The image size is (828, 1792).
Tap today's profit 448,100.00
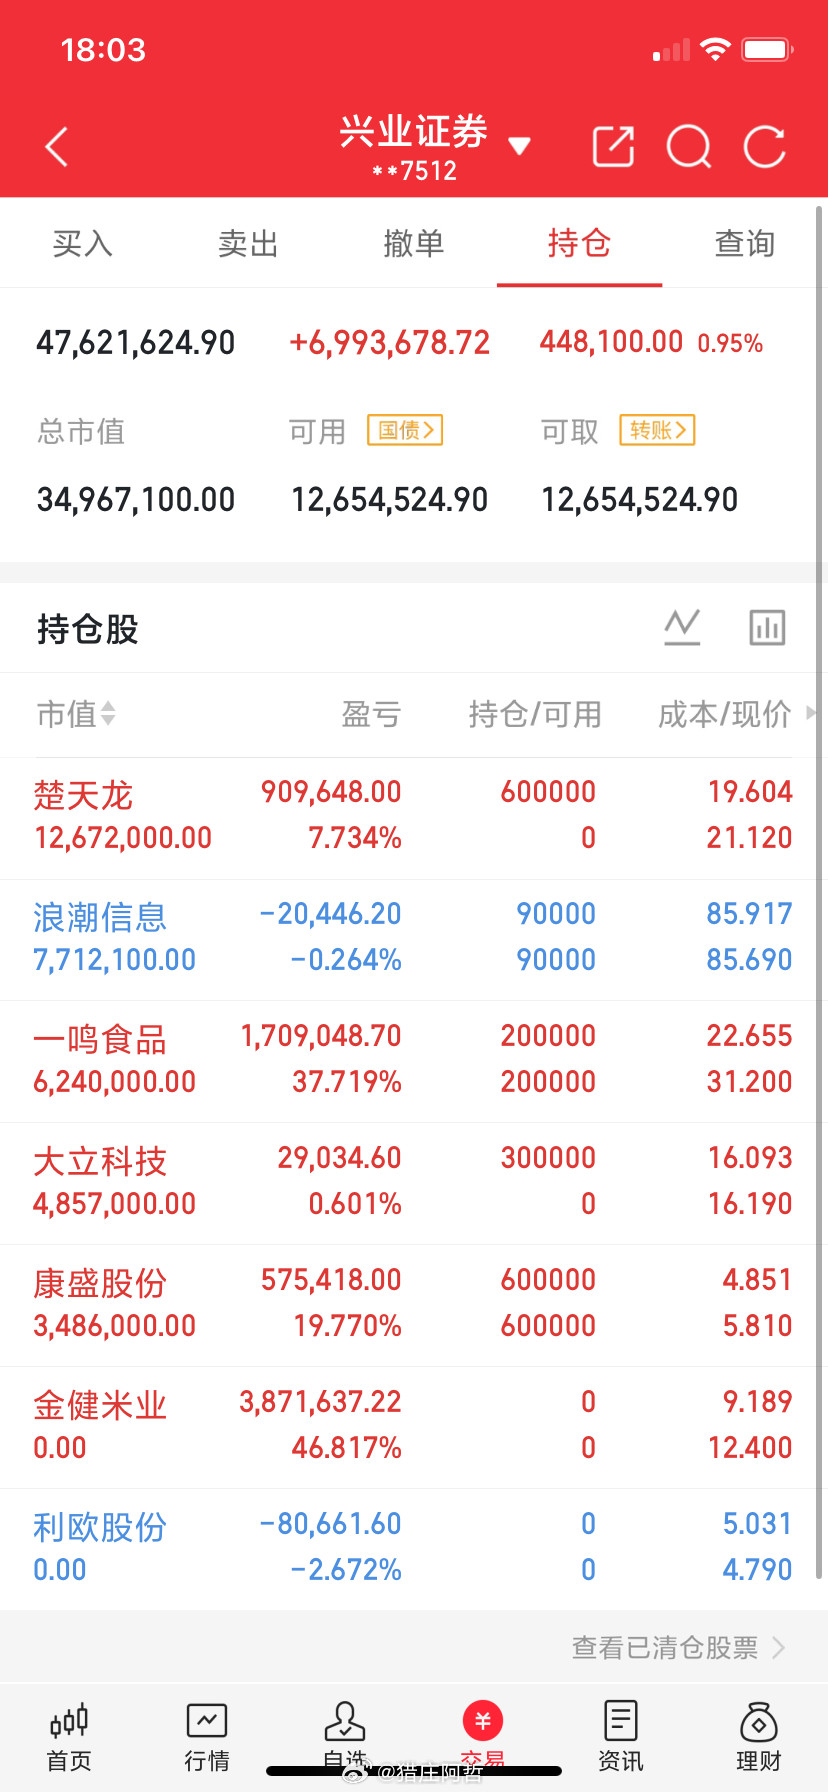[611, 342]
